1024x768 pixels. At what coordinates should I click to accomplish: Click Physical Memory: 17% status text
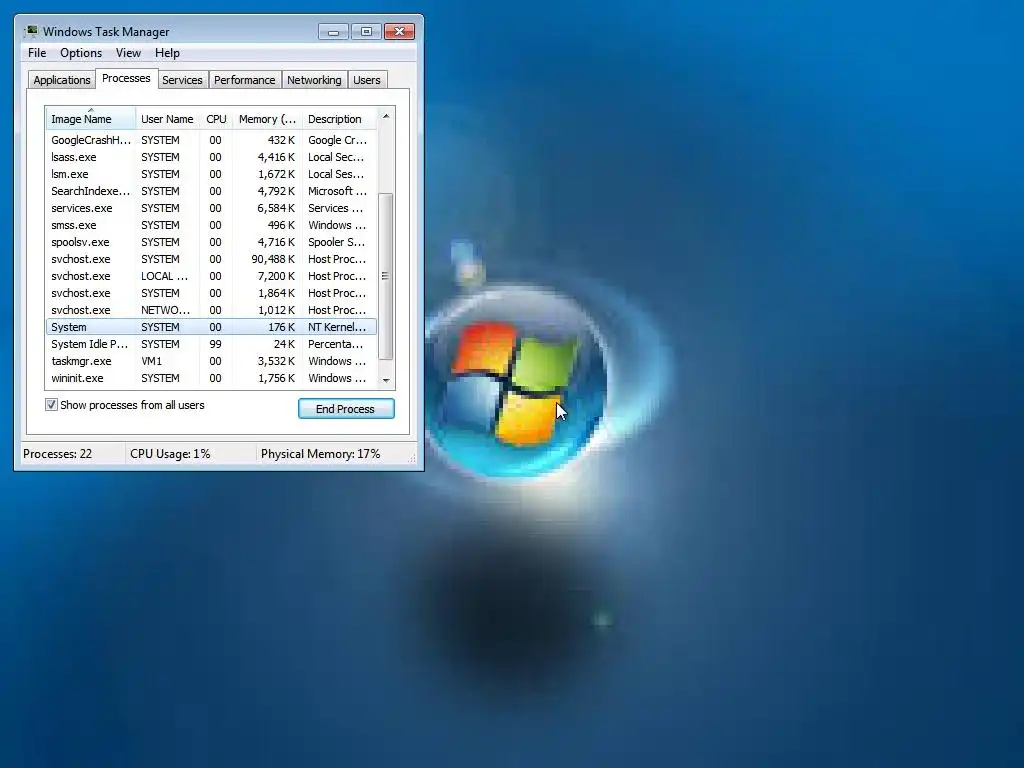click(x=320, y=454)
